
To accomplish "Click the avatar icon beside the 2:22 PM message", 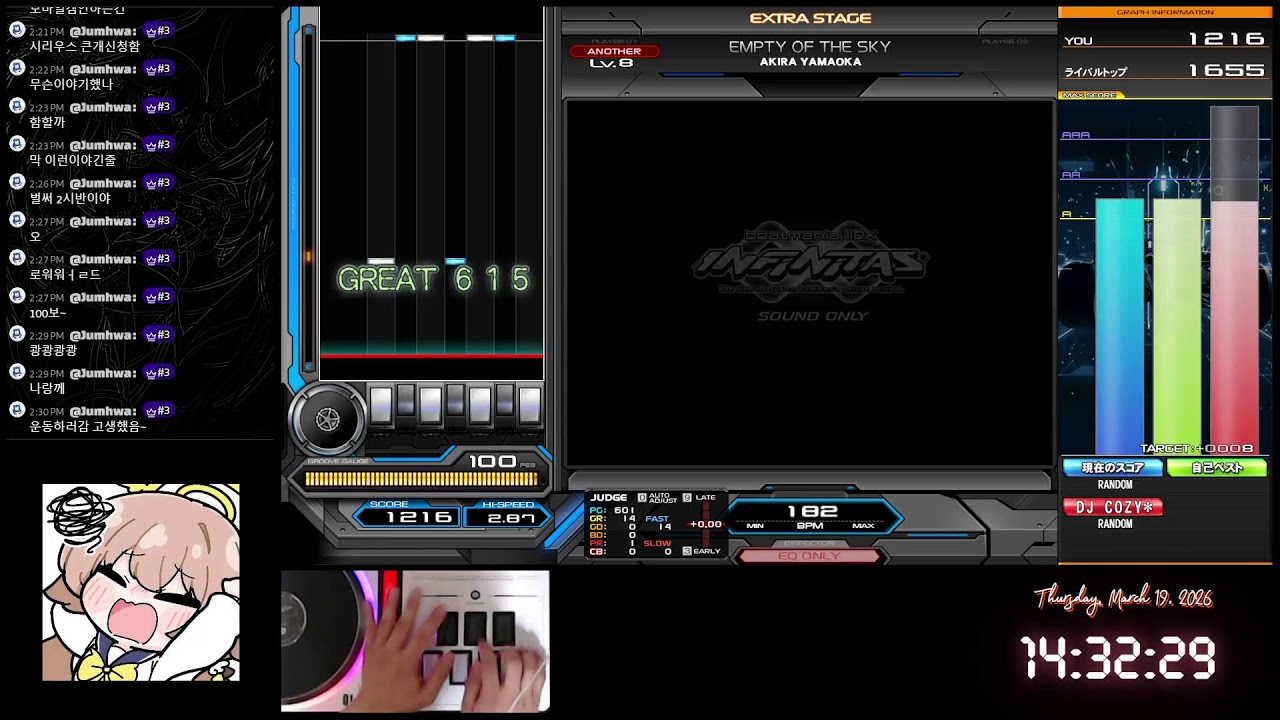I will 17,68.
